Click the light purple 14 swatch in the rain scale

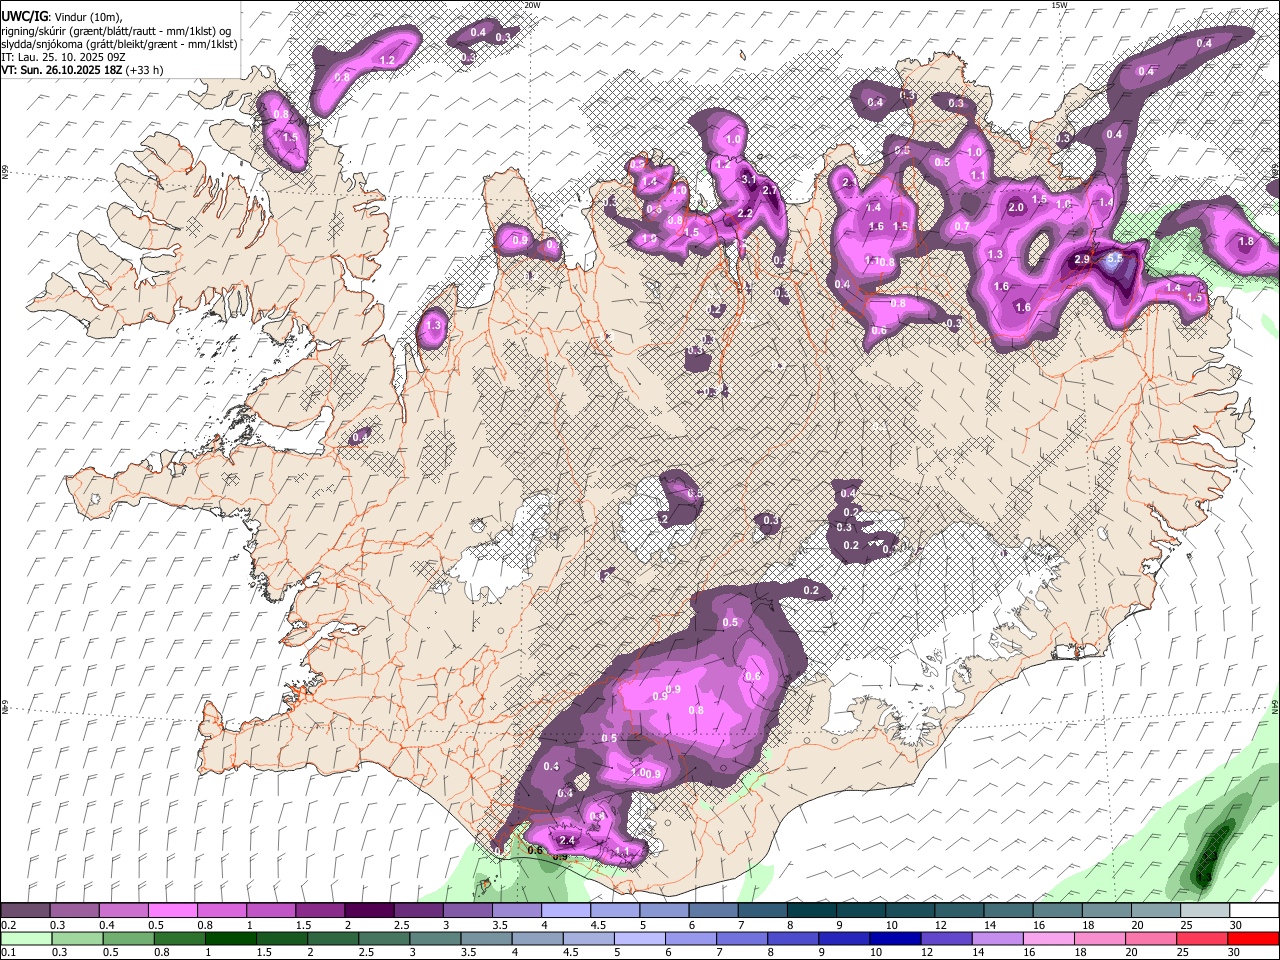pyautogui.click(x=998, y=939)
